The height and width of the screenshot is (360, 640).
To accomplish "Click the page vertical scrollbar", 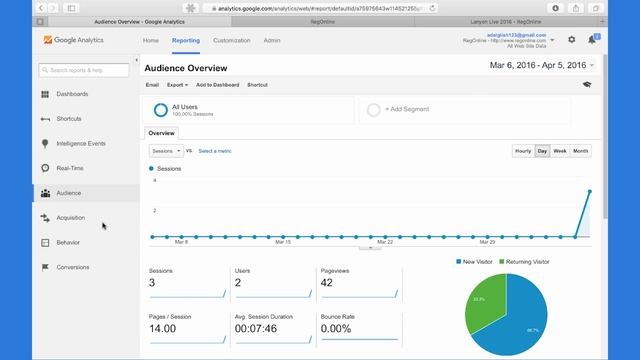I will coord(605,137).
